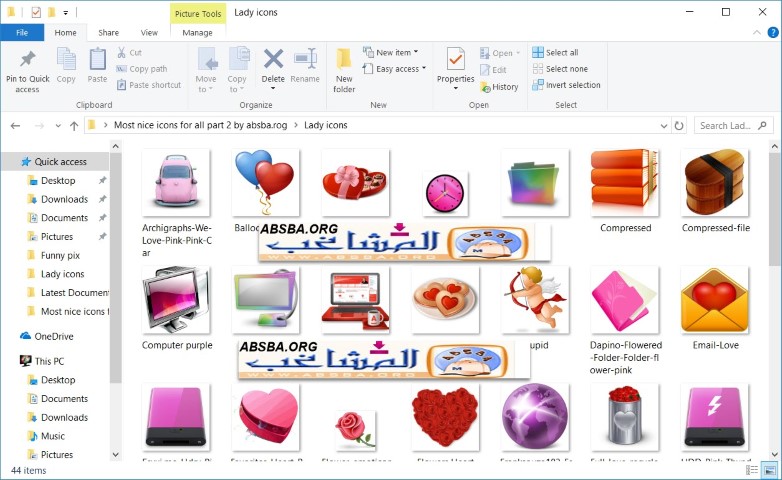Click Pin to Quick access icon
Image resolution: width=782 pixels, height=480 pixels.
(x=27, y=71)
